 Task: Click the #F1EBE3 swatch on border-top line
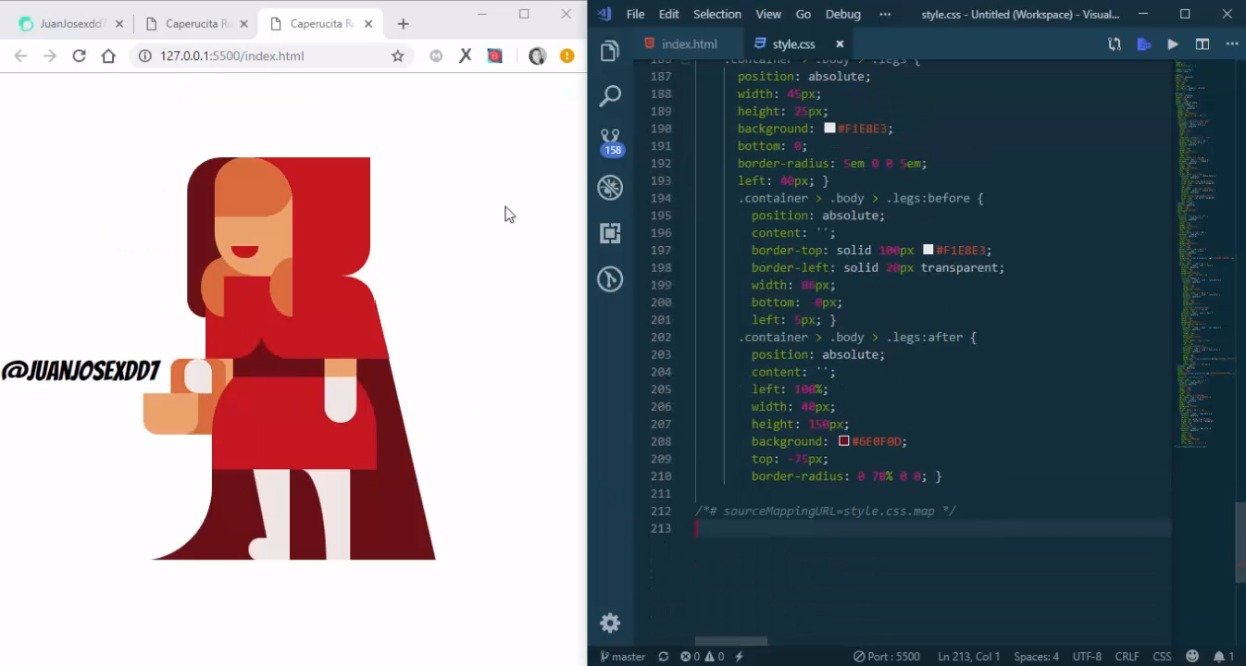pyautogui.click(x=928, y=250)
